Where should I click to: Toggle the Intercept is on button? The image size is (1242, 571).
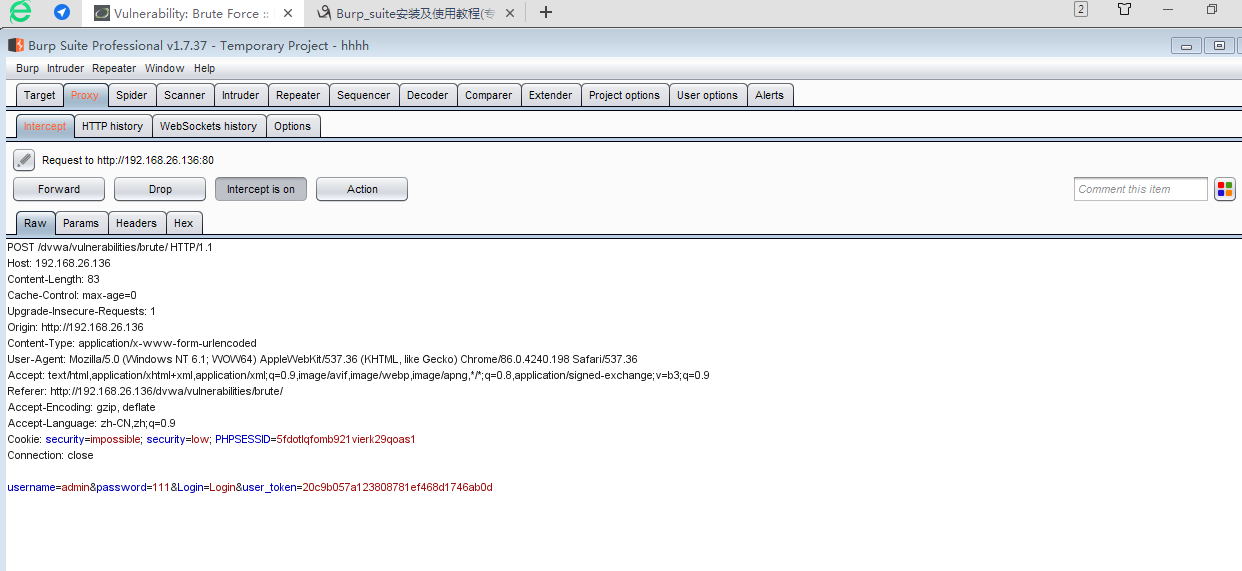click(261, 189)
